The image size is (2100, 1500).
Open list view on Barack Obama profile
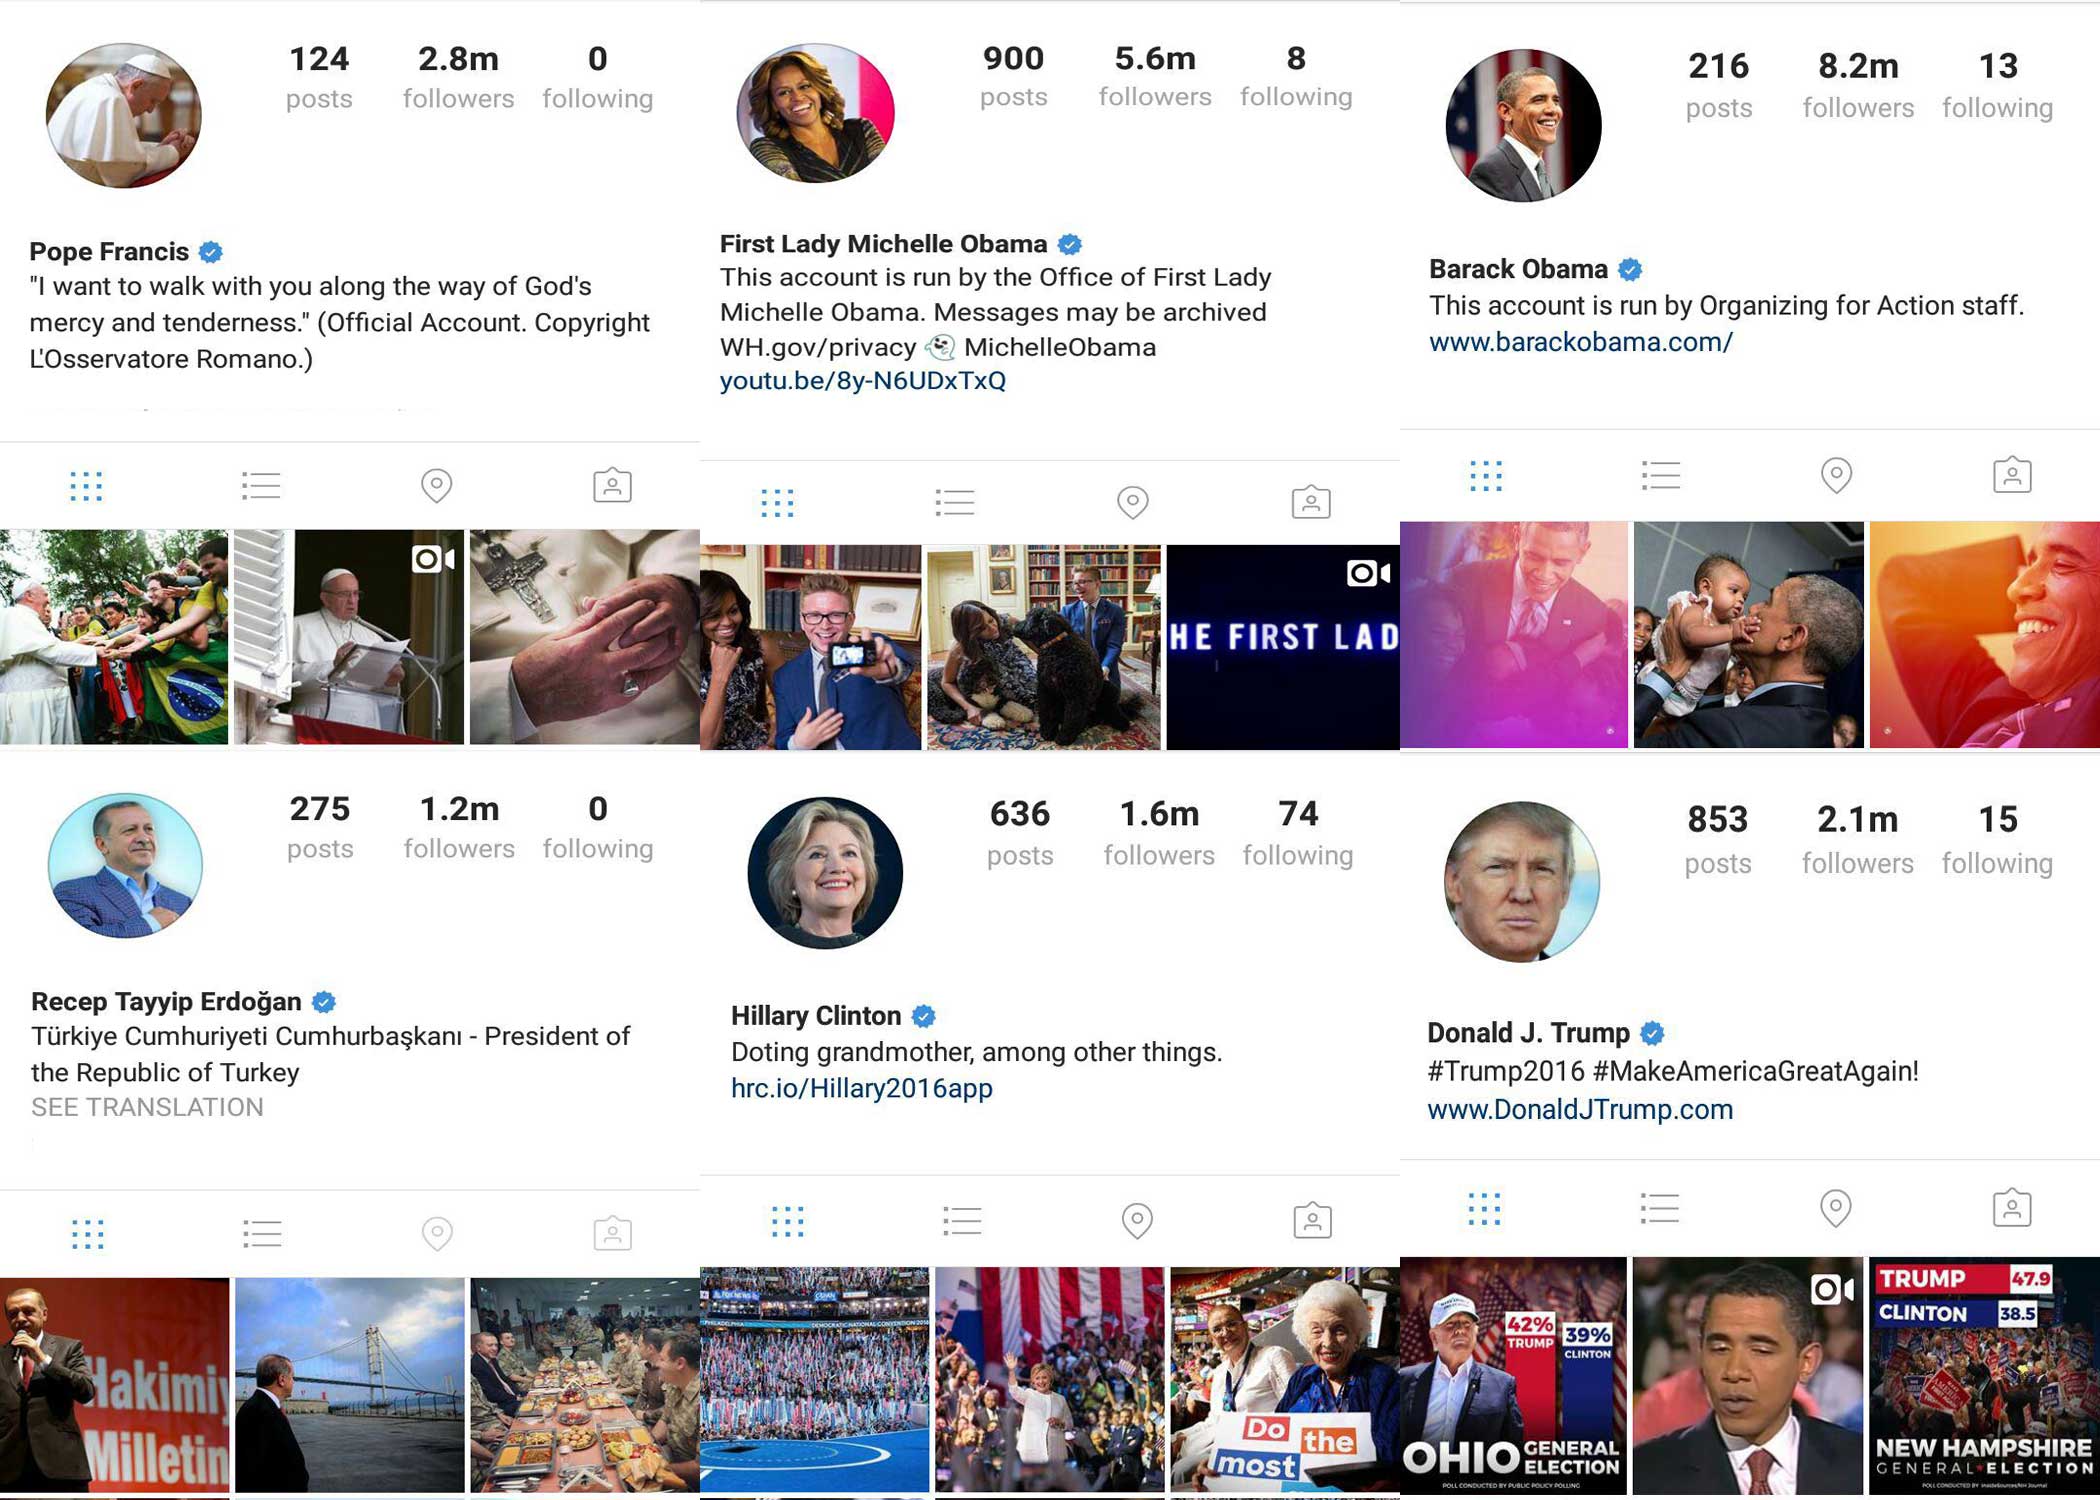tap(1661, 475)
